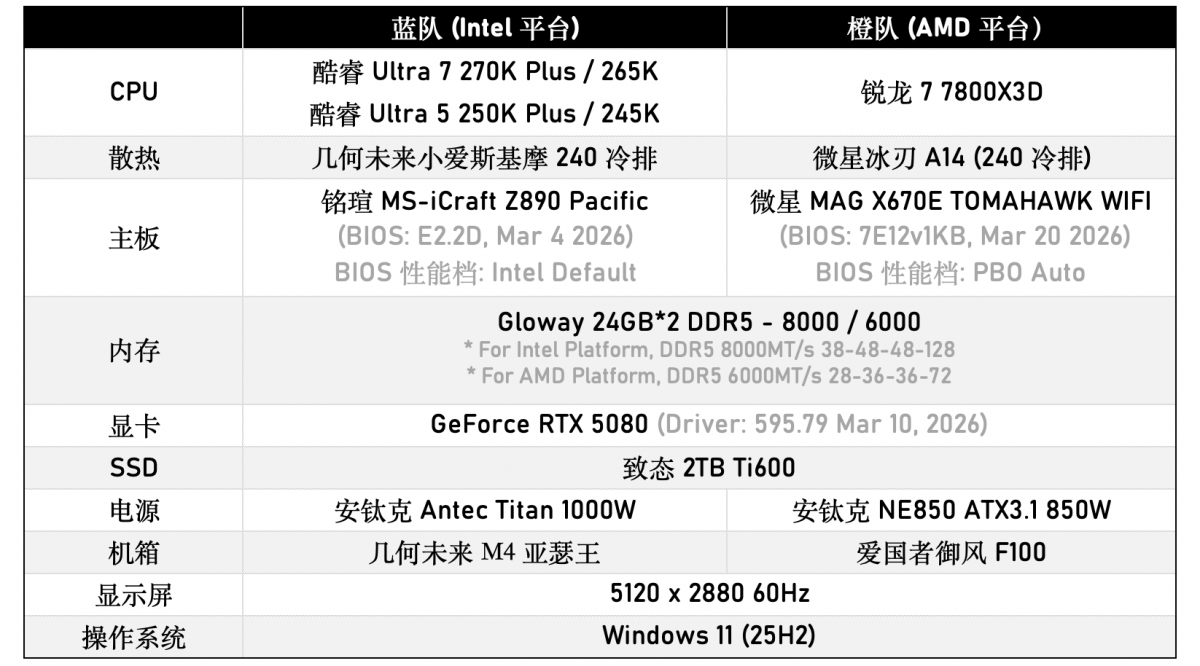Click the 安钛克 Antec Titan 1000W cell
This screenshot has width=1200, height=666.
485,510
